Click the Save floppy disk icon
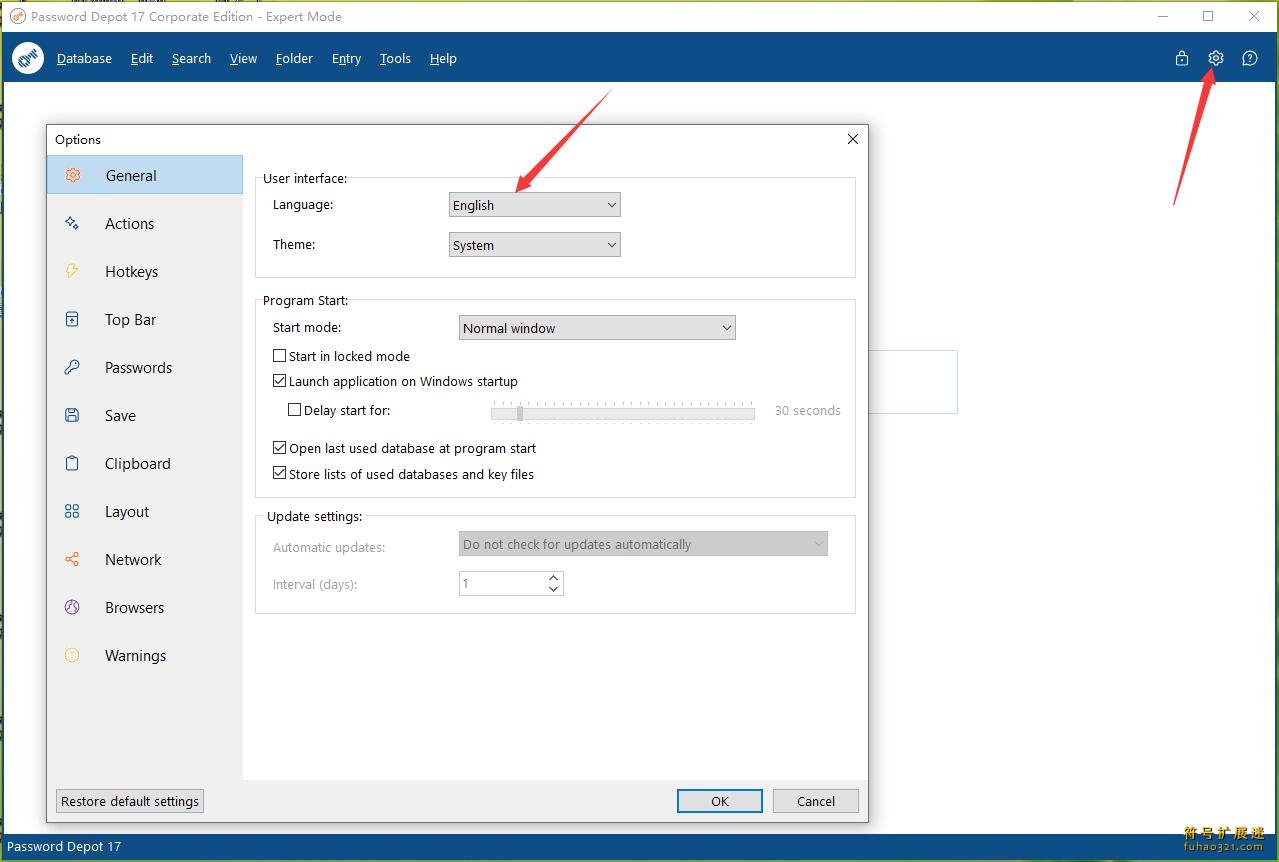1279x862 pixels. point(72,415)
